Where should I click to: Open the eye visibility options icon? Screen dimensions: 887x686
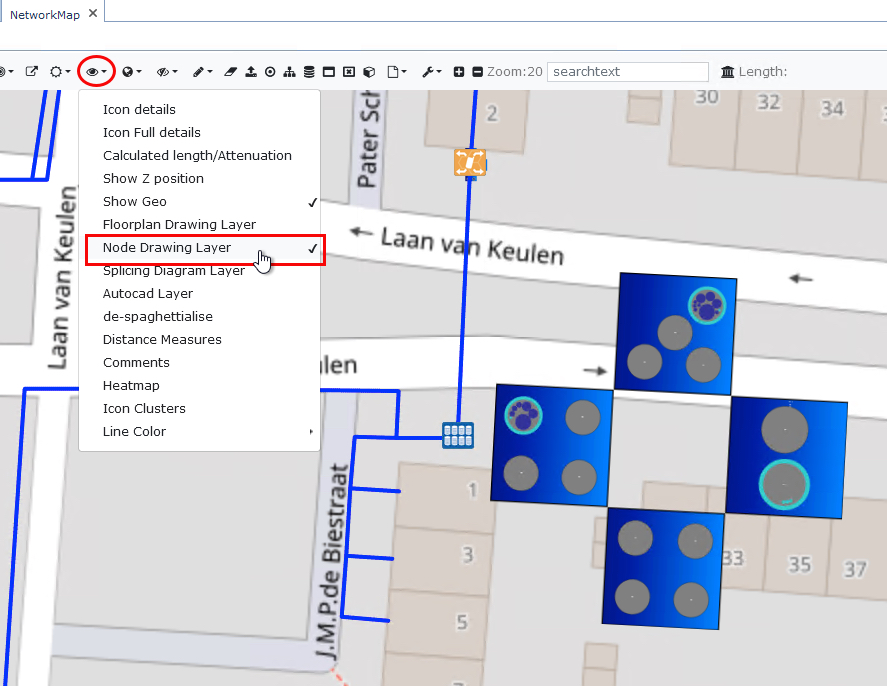tap(92, 72)
